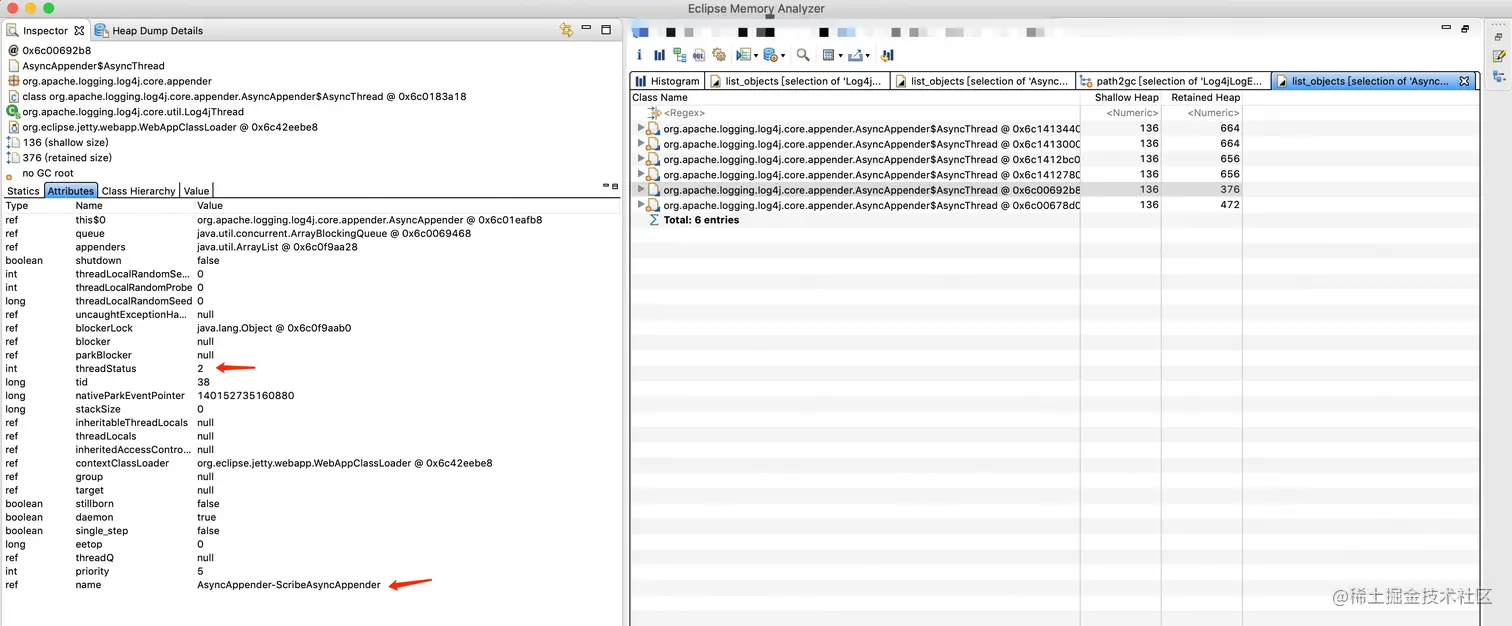Click the object address 0x6c00692b8 line

56,50
